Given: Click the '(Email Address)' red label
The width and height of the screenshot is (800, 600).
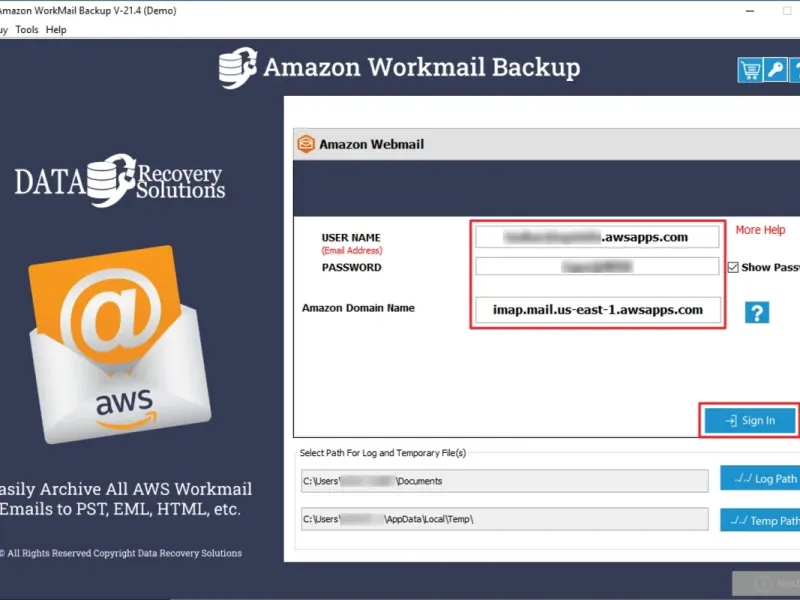Looking at the screenshot, I should [x=352, y=251].
